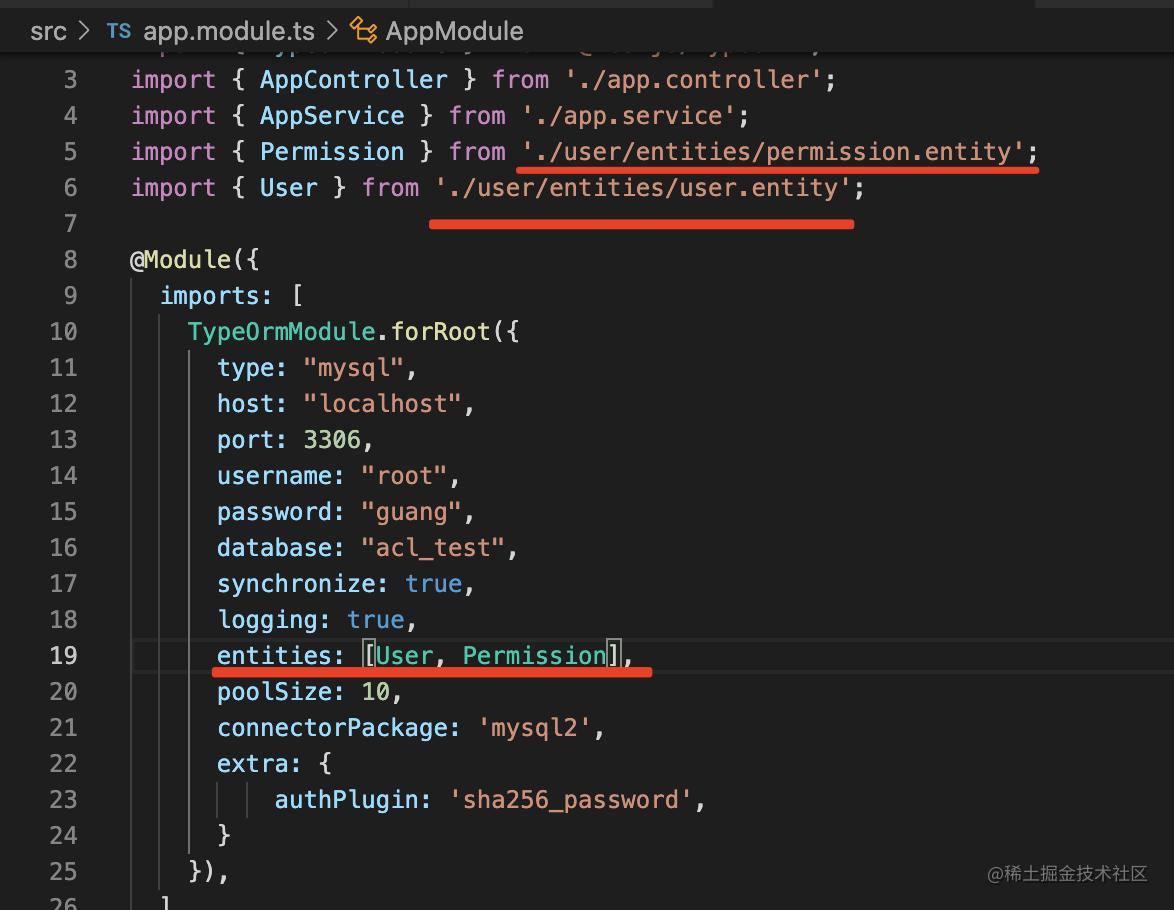This screenshot has width=1174, height=910.
Task: Open the src folder breadcrumb
Action: coord(48,31)
